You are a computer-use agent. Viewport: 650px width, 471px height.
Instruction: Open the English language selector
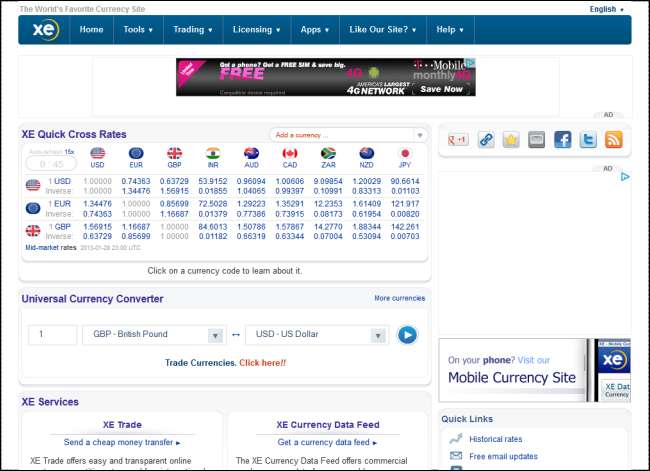click(607, 9)
